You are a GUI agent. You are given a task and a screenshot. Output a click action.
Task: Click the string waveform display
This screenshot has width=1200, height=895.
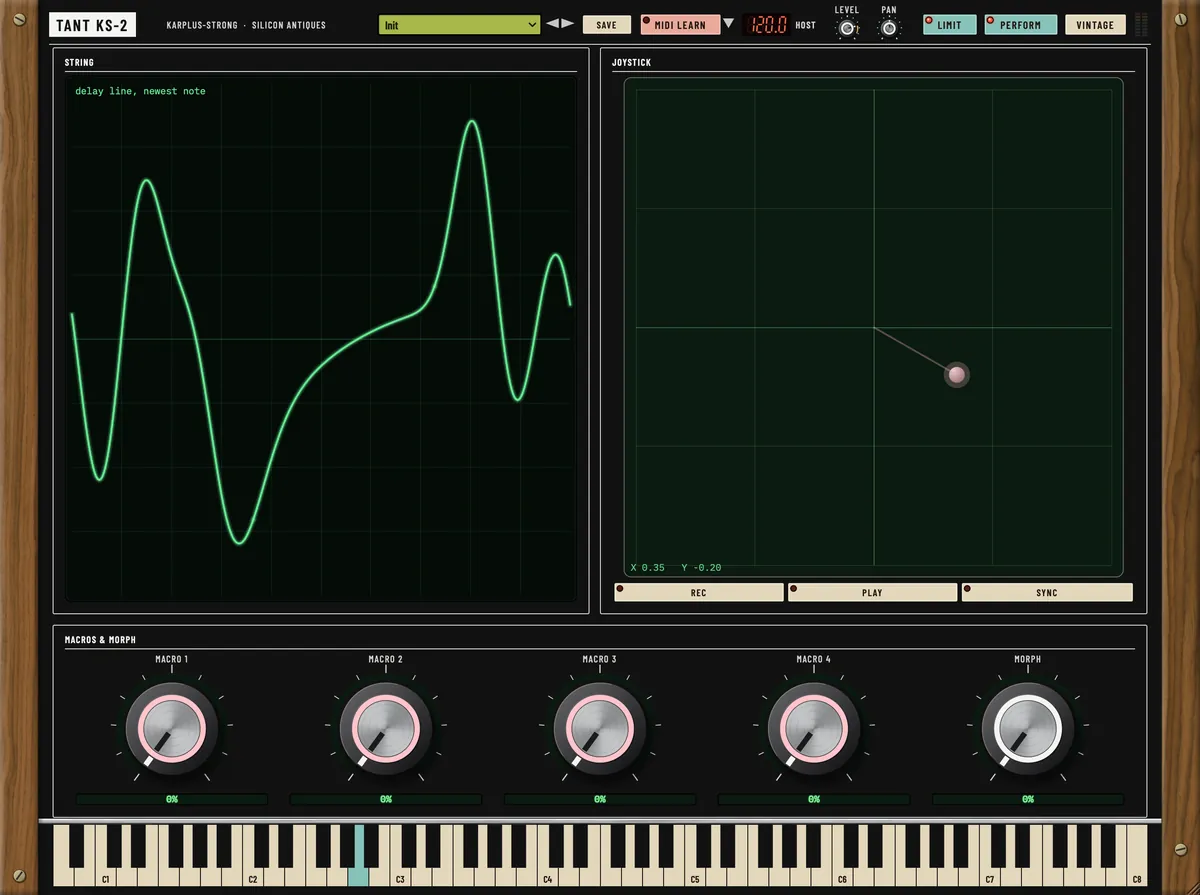(x=321, y=341)
